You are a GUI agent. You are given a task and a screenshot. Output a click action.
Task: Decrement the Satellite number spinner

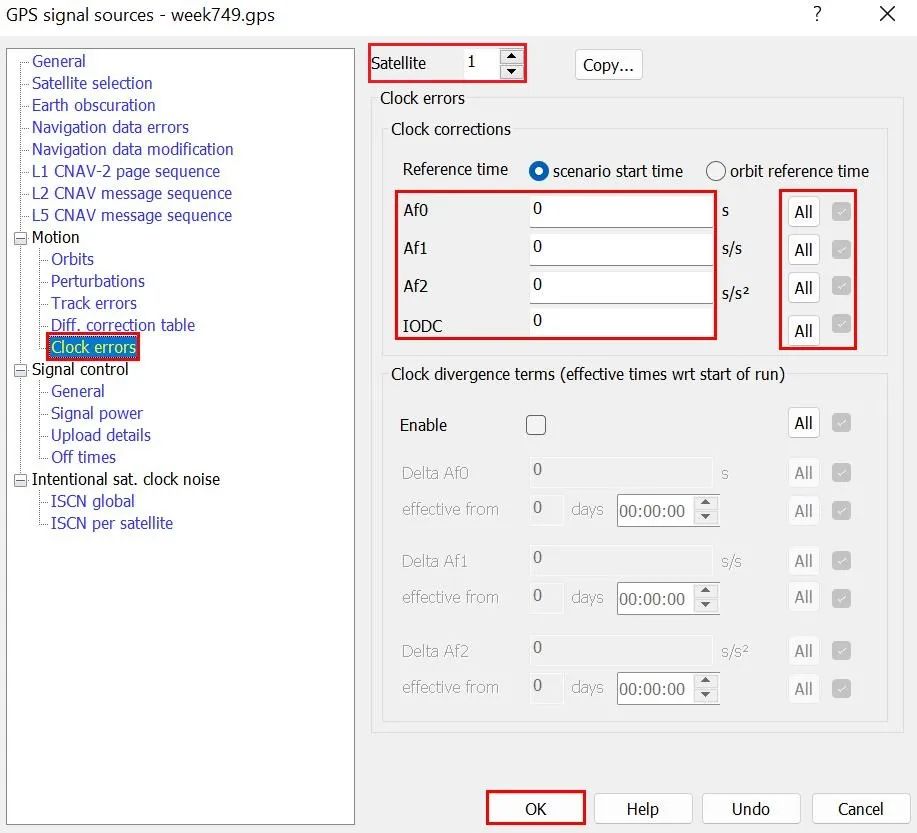pyautogui.click(x=511, y=71)
